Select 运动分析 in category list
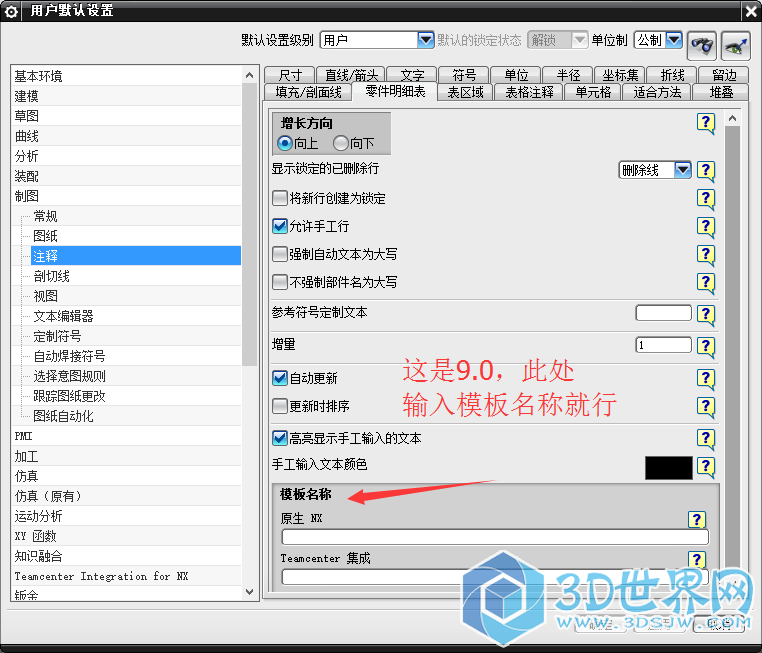 (126, 516)
